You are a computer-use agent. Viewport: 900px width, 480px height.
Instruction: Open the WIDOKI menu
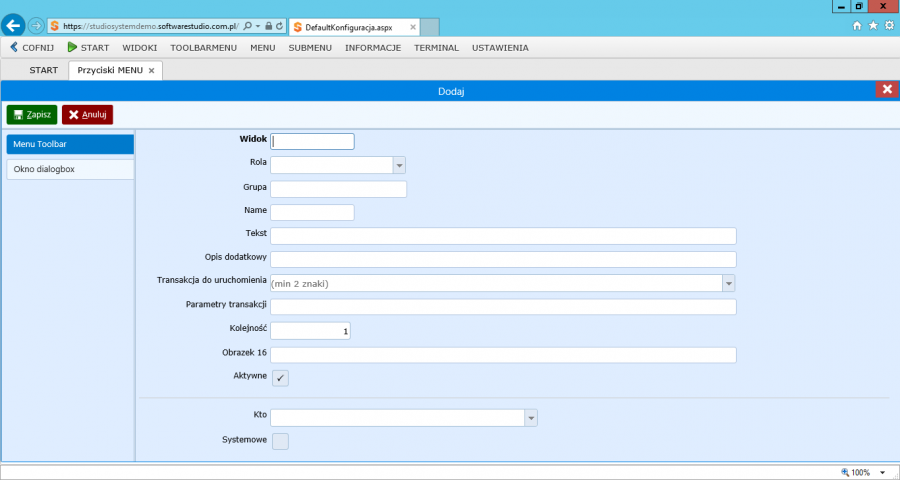pyautogui.click(x=139, y=48)
